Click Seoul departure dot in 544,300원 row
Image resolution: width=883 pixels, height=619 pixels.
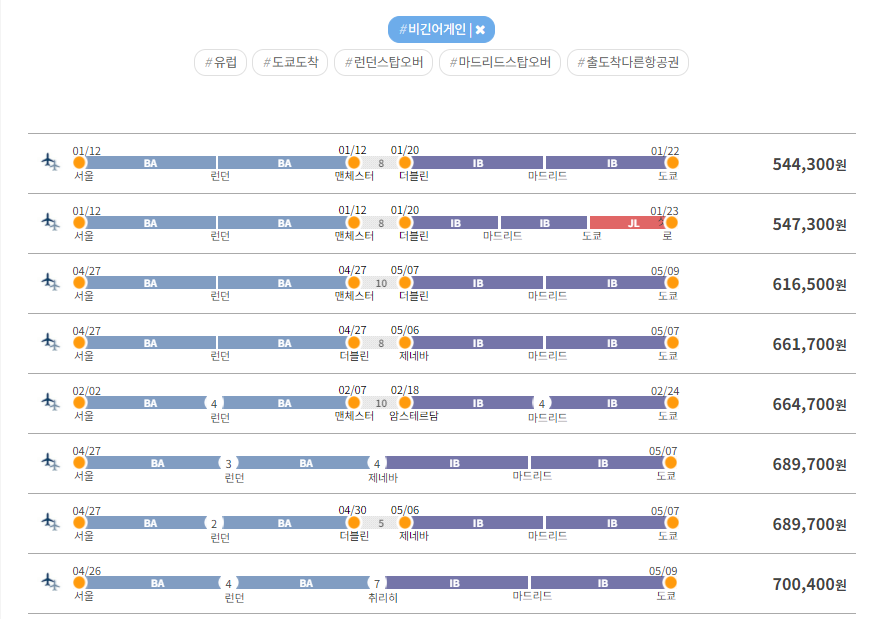click(79, 163)
